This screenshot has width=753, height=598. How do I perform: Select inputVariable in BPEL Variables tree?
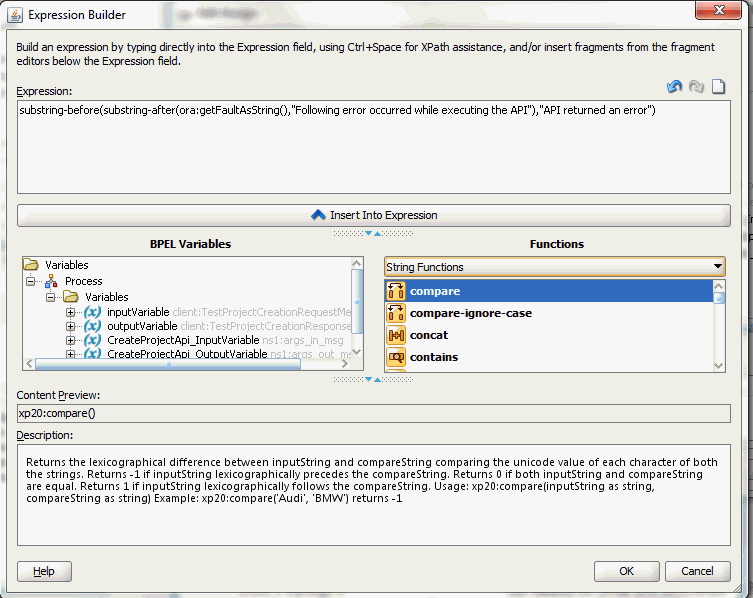point(138,312)
